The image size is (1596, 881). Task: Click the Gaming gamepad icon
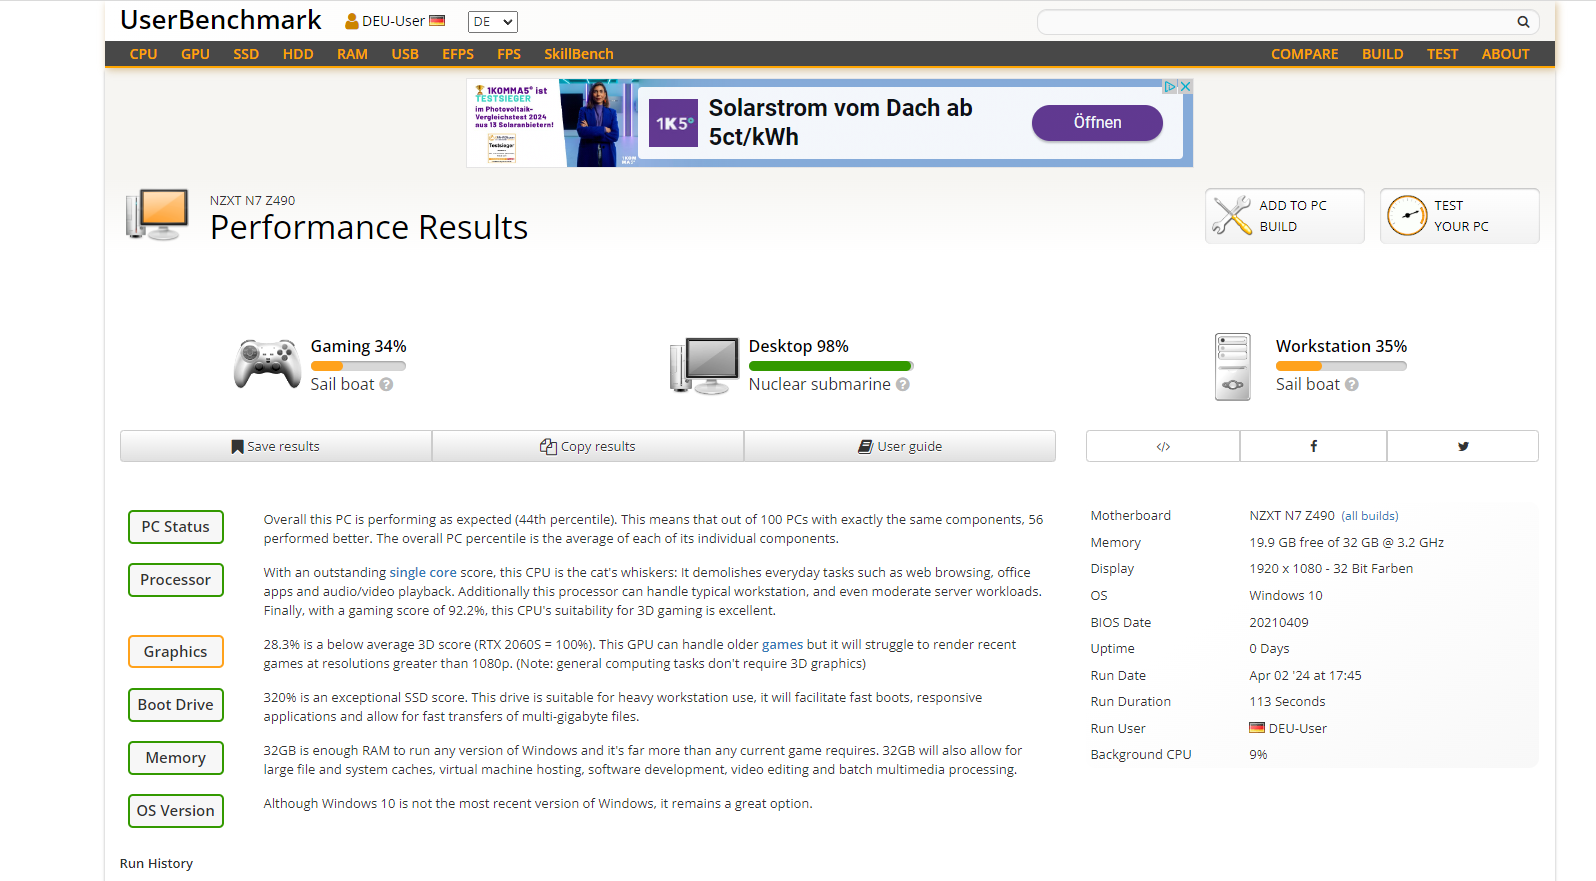click(x=267, y=364)
